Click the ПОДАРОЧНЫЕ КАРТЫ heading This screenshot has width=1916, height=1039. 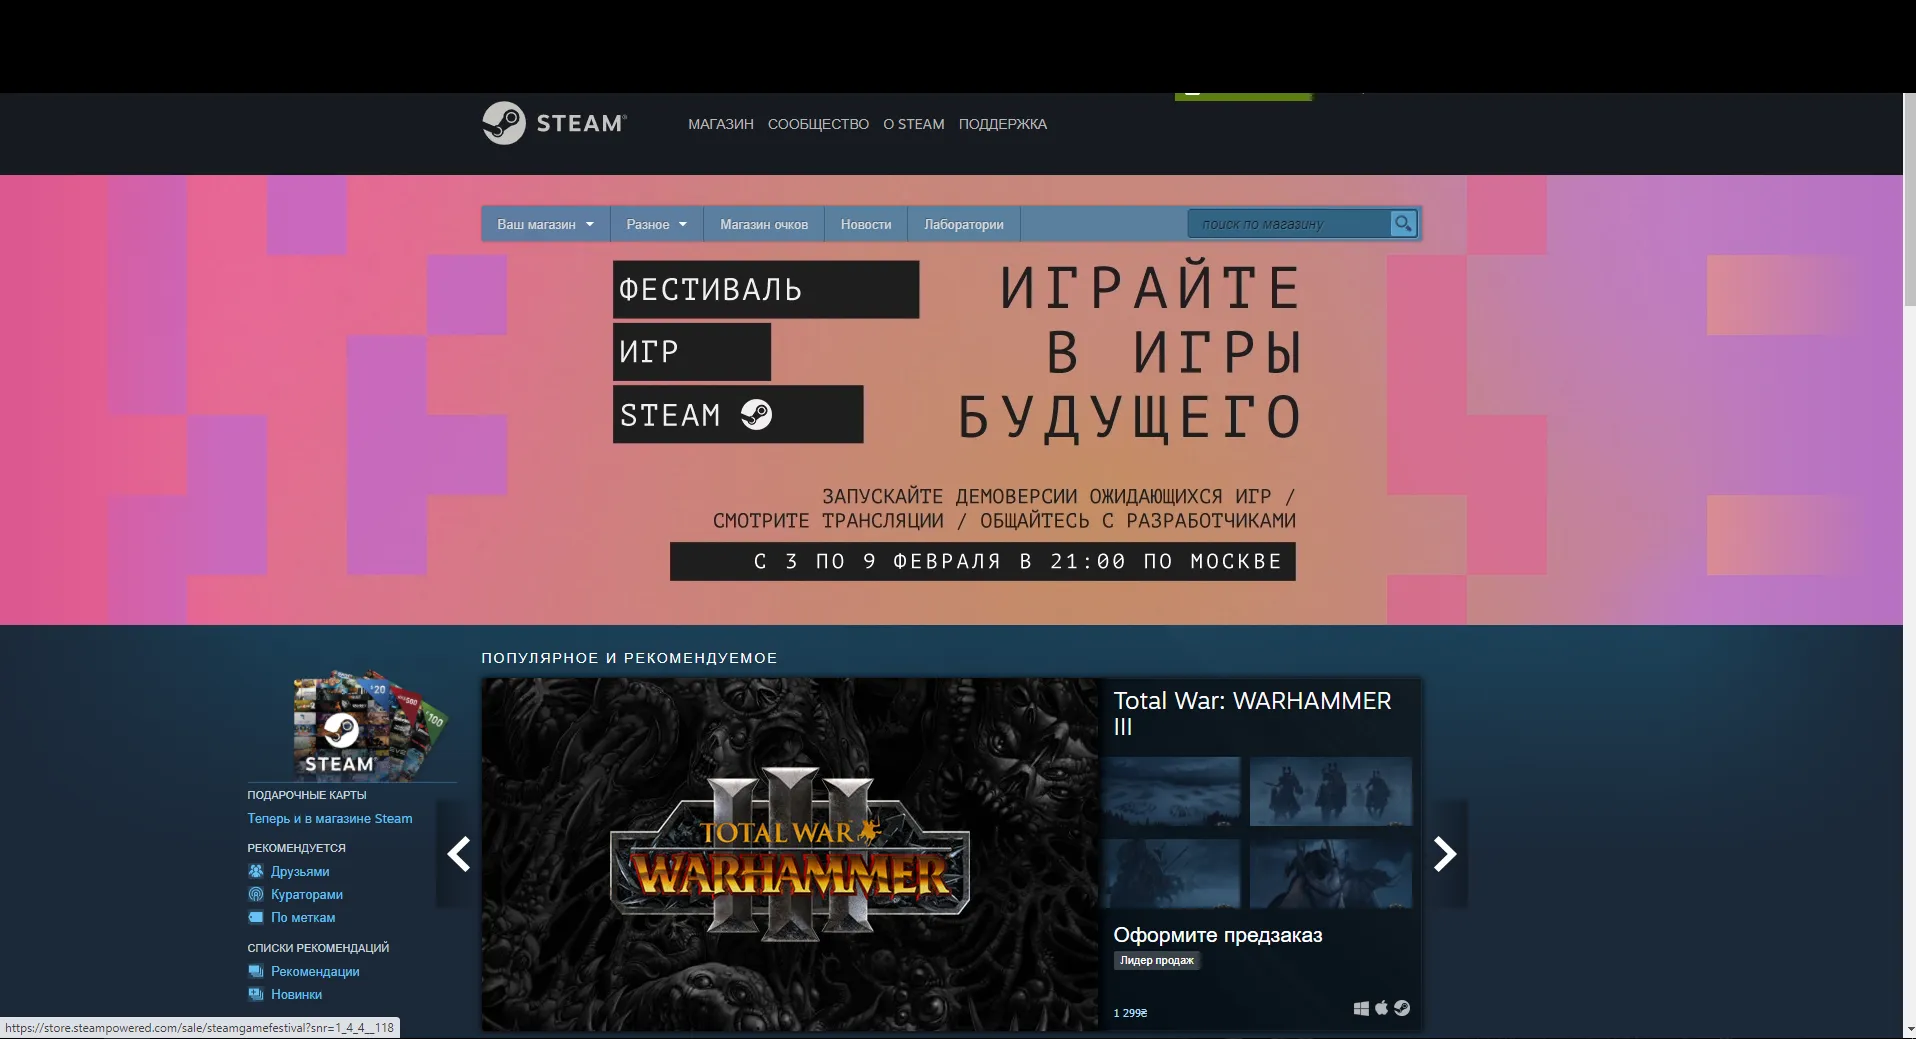tap(307, 795)
